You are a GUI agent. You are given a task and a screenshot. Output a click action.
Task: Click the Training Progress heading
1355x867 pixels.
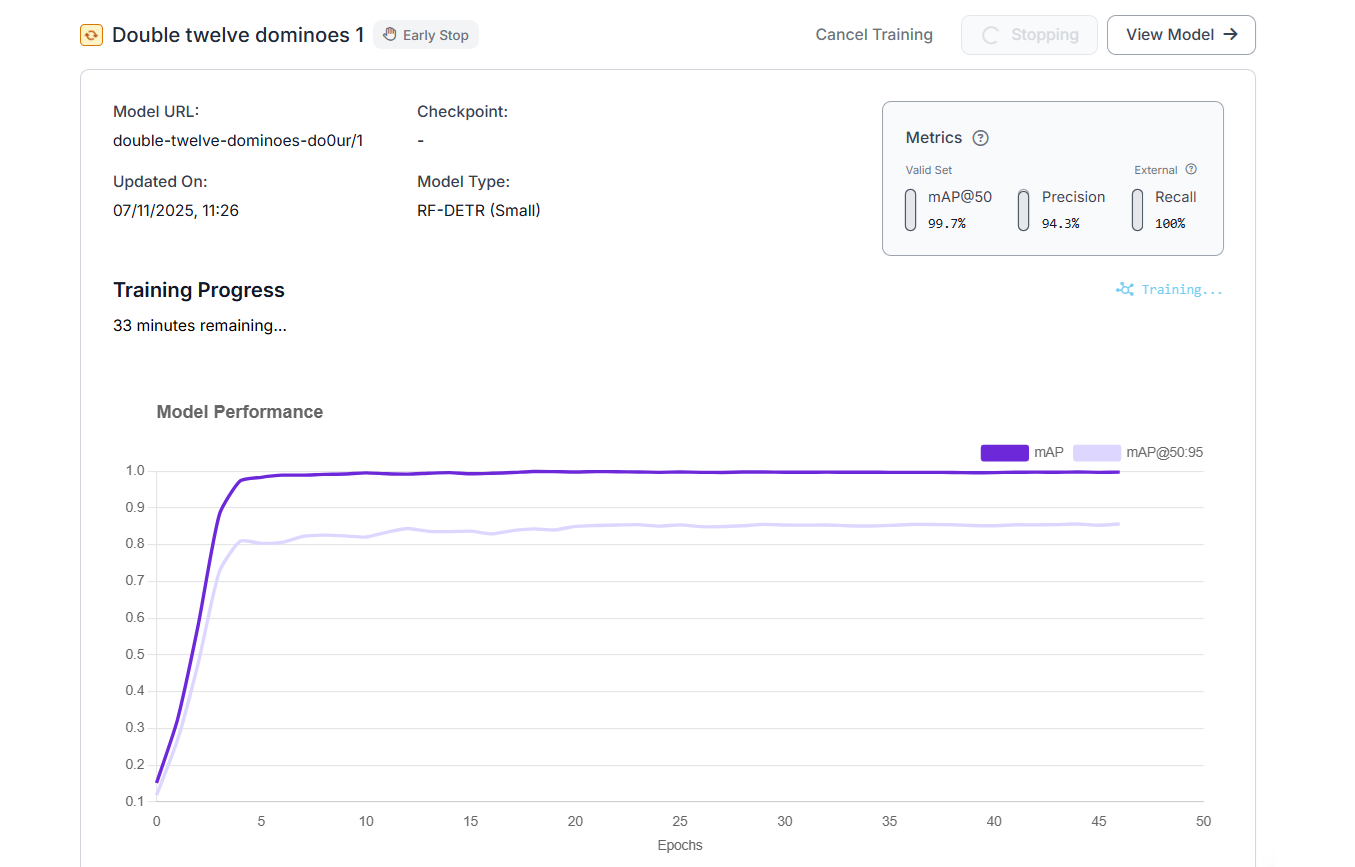(x=199, y=290)
